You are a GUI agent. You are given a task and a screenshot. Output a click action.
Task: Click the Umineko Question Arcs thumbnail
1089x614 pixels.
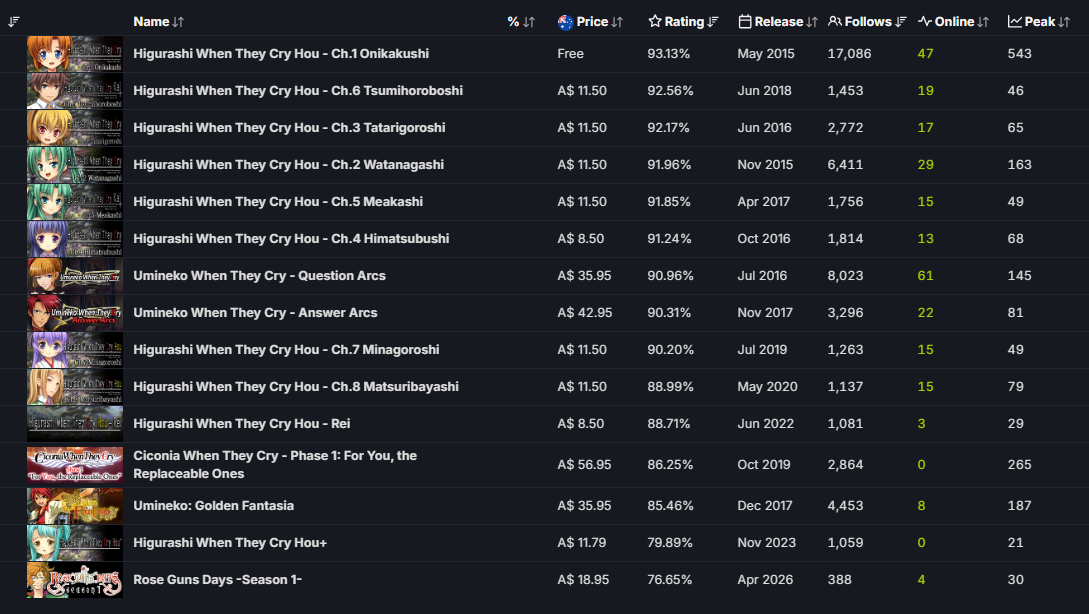[75, 276]
